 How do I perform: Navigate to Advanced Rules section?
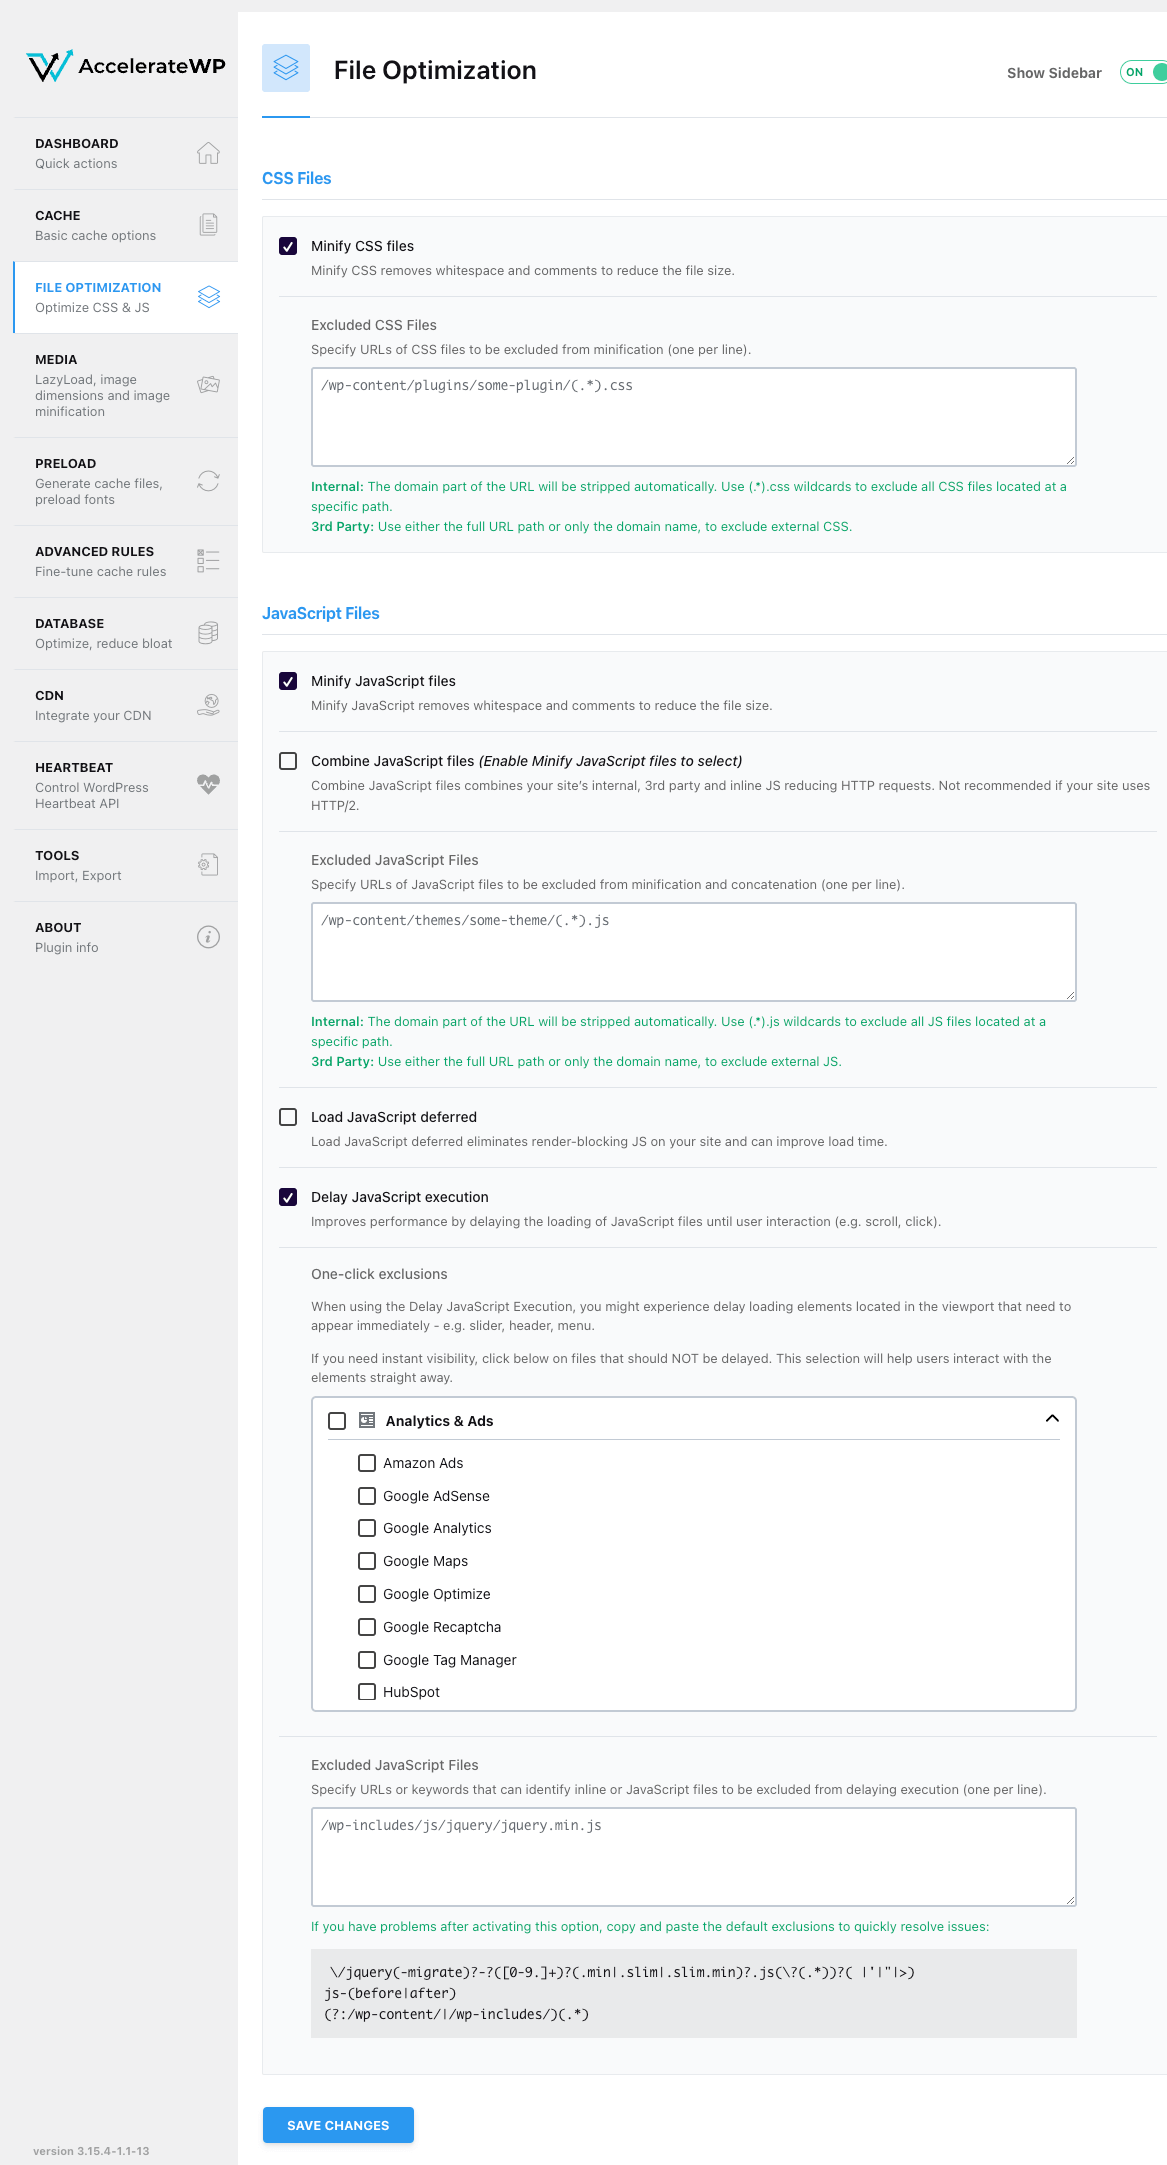click(x=126, y=561)
